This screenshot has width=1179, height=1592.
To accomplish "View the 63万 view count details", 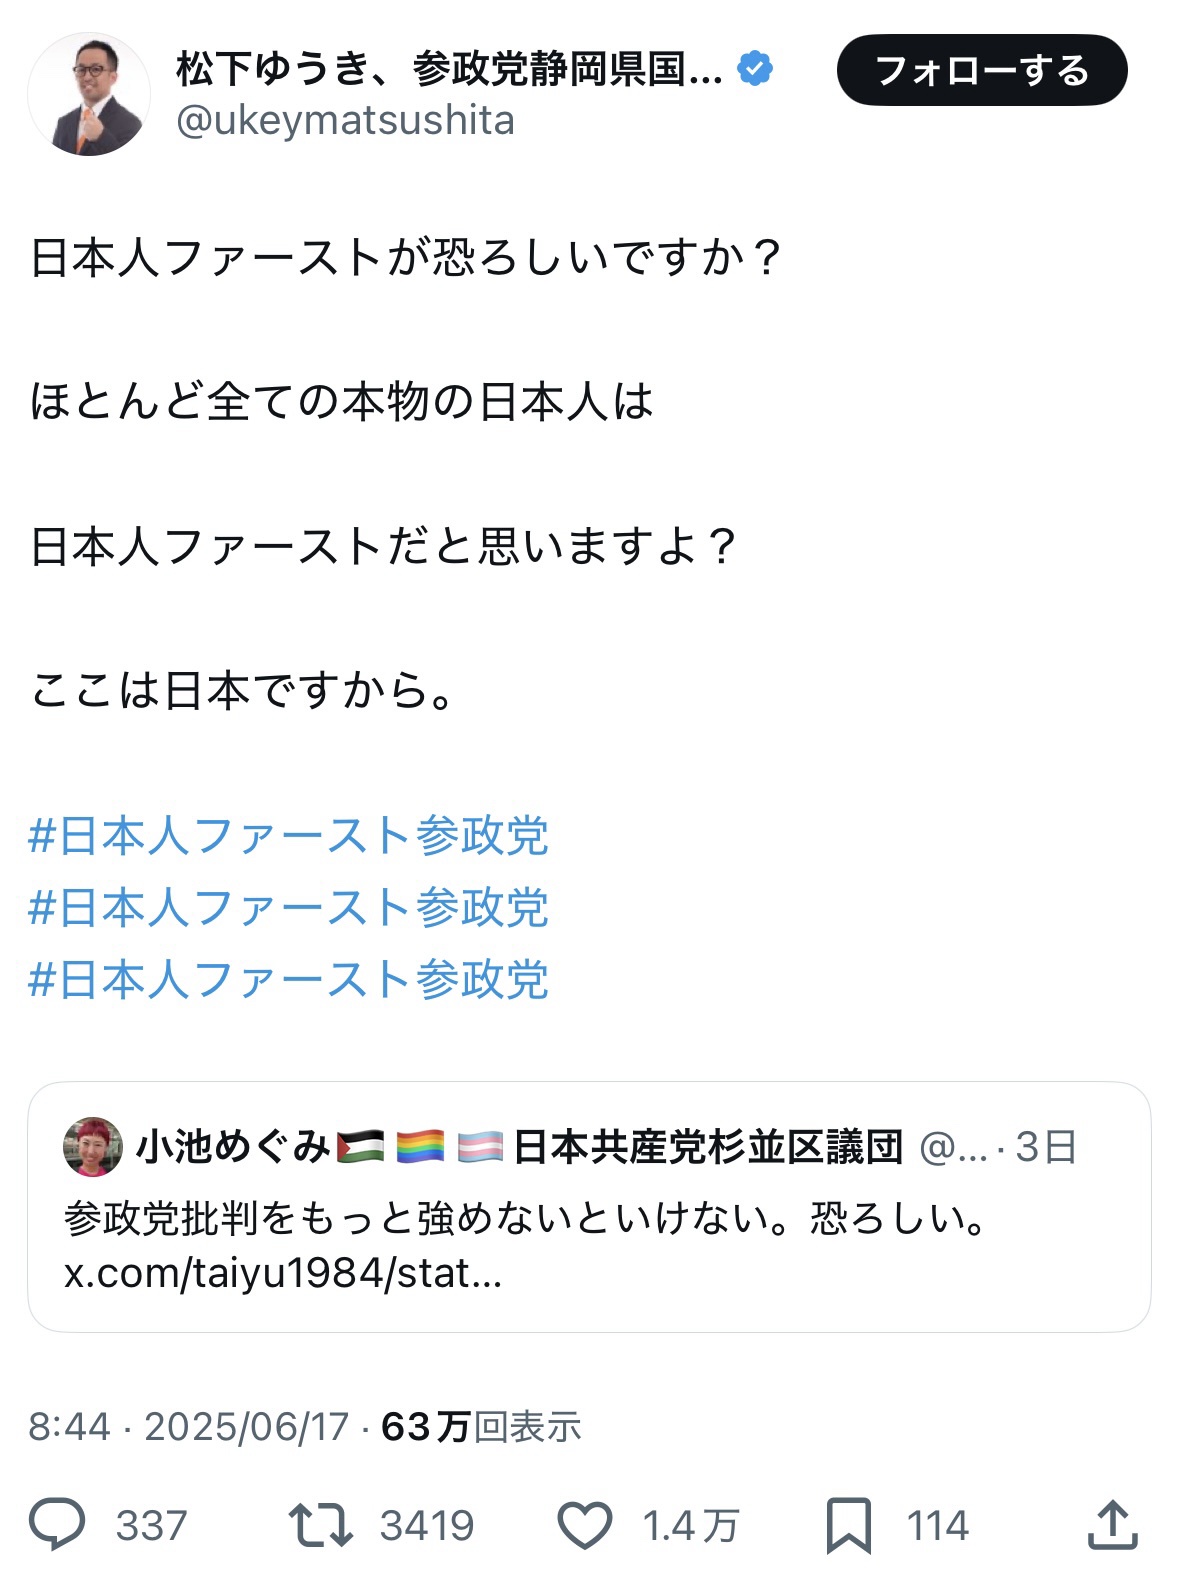I will pyautogui.click(x=481, y=1426).
